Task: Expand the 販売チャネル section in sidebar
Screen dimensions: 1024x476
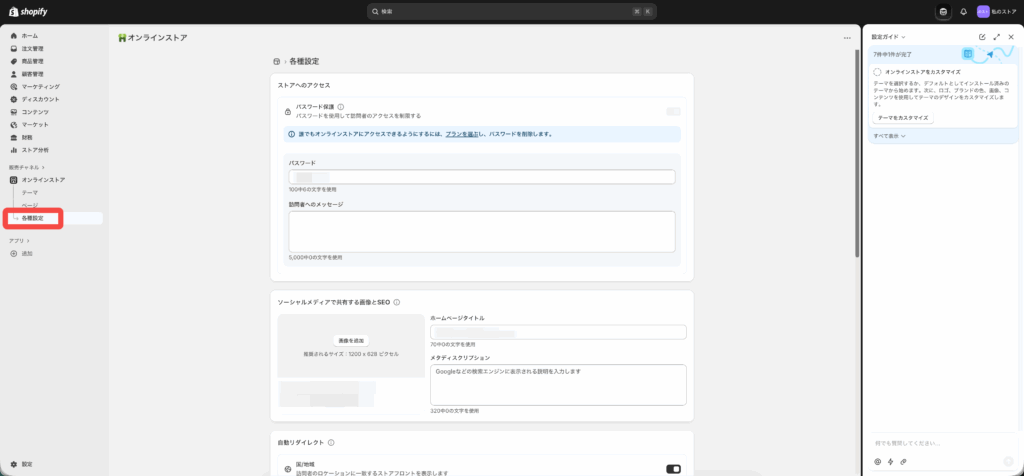Action: click(27, 167)
